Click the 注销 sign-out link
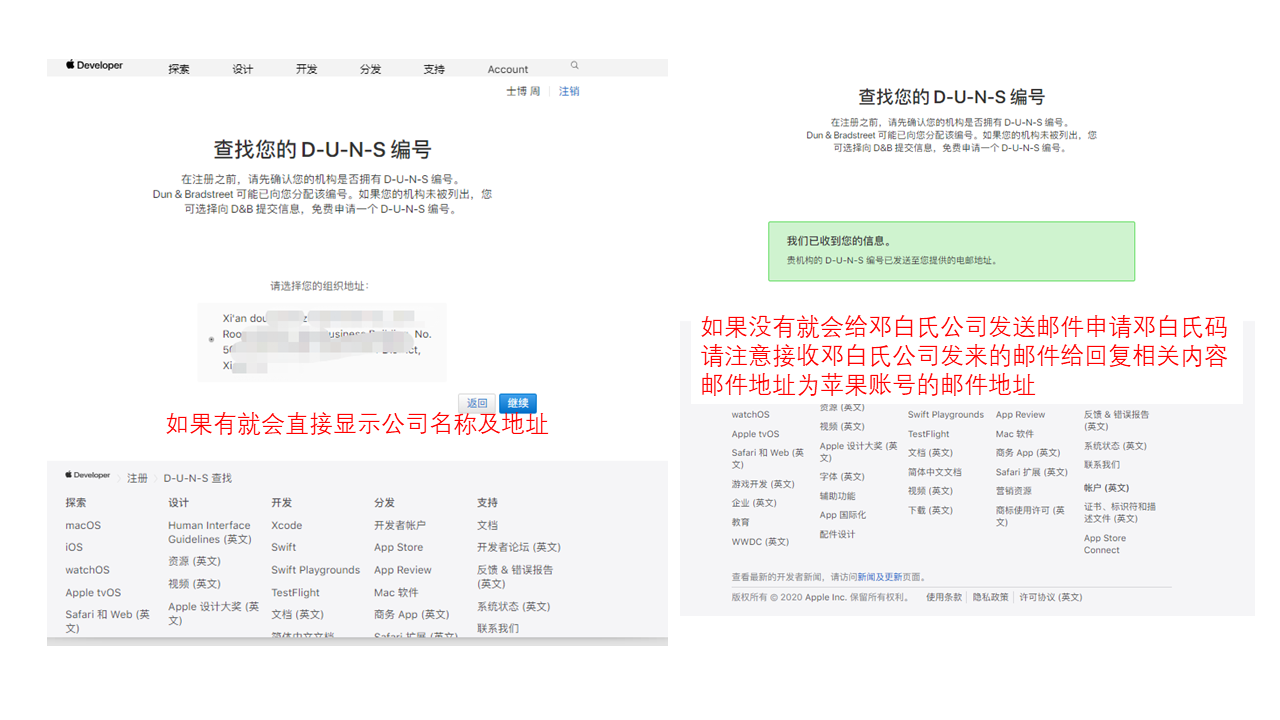Image resolution: width=1280 pixels, height=720 pixels. (x=569, y=91)
